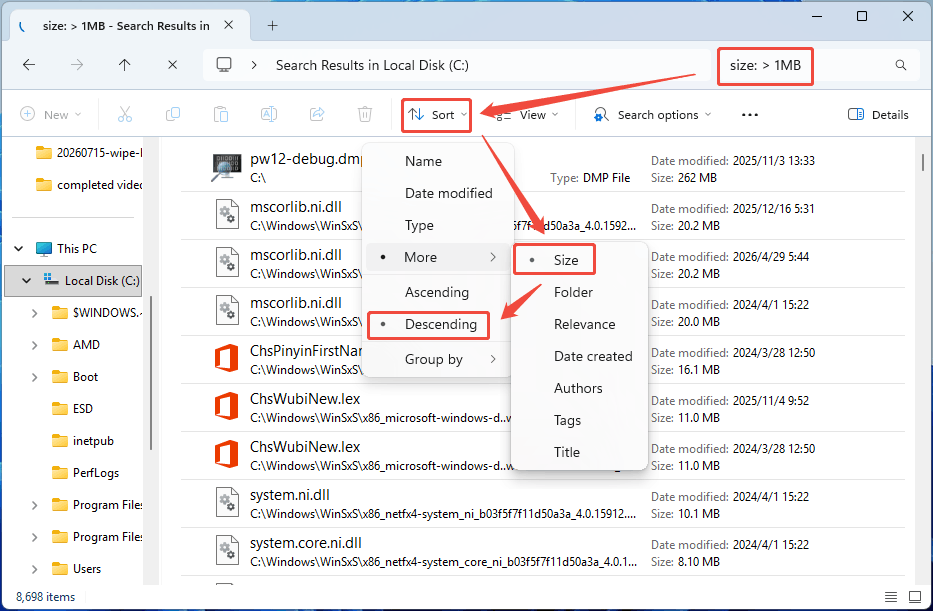The width and height of the screenshot is (933, 611).
Task: Select mscorlib.ni.dll modified 2026/4/29 5:44
Action: pos(543,264)
